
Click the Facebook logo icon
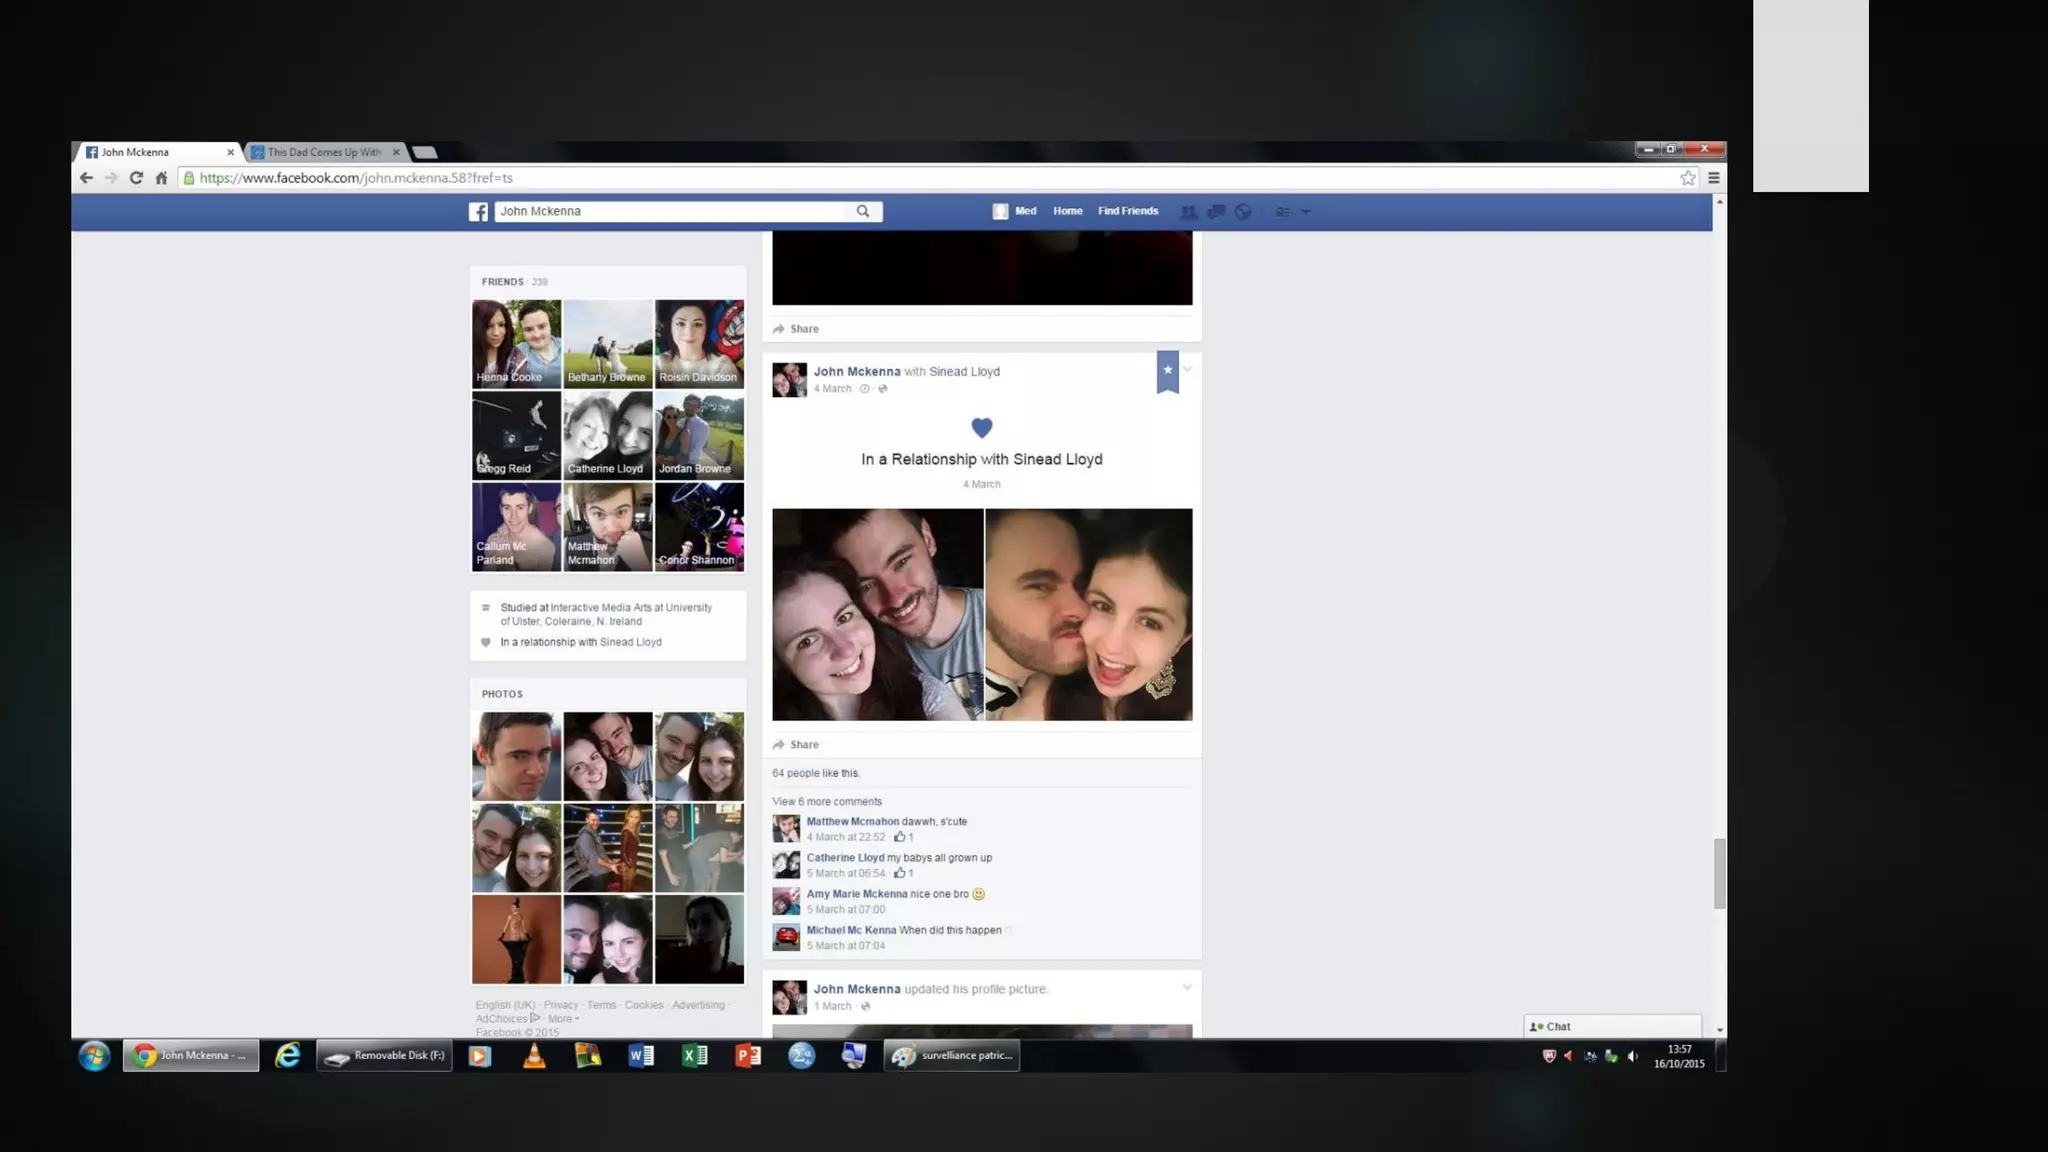tap(479, 212)
